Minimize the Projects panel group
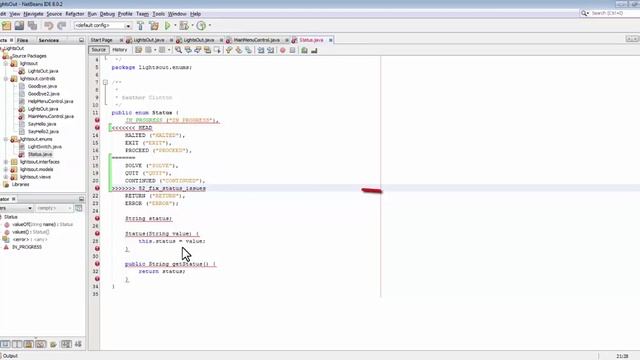This screenshot has height=360, width=640. [x=81, y=40]
